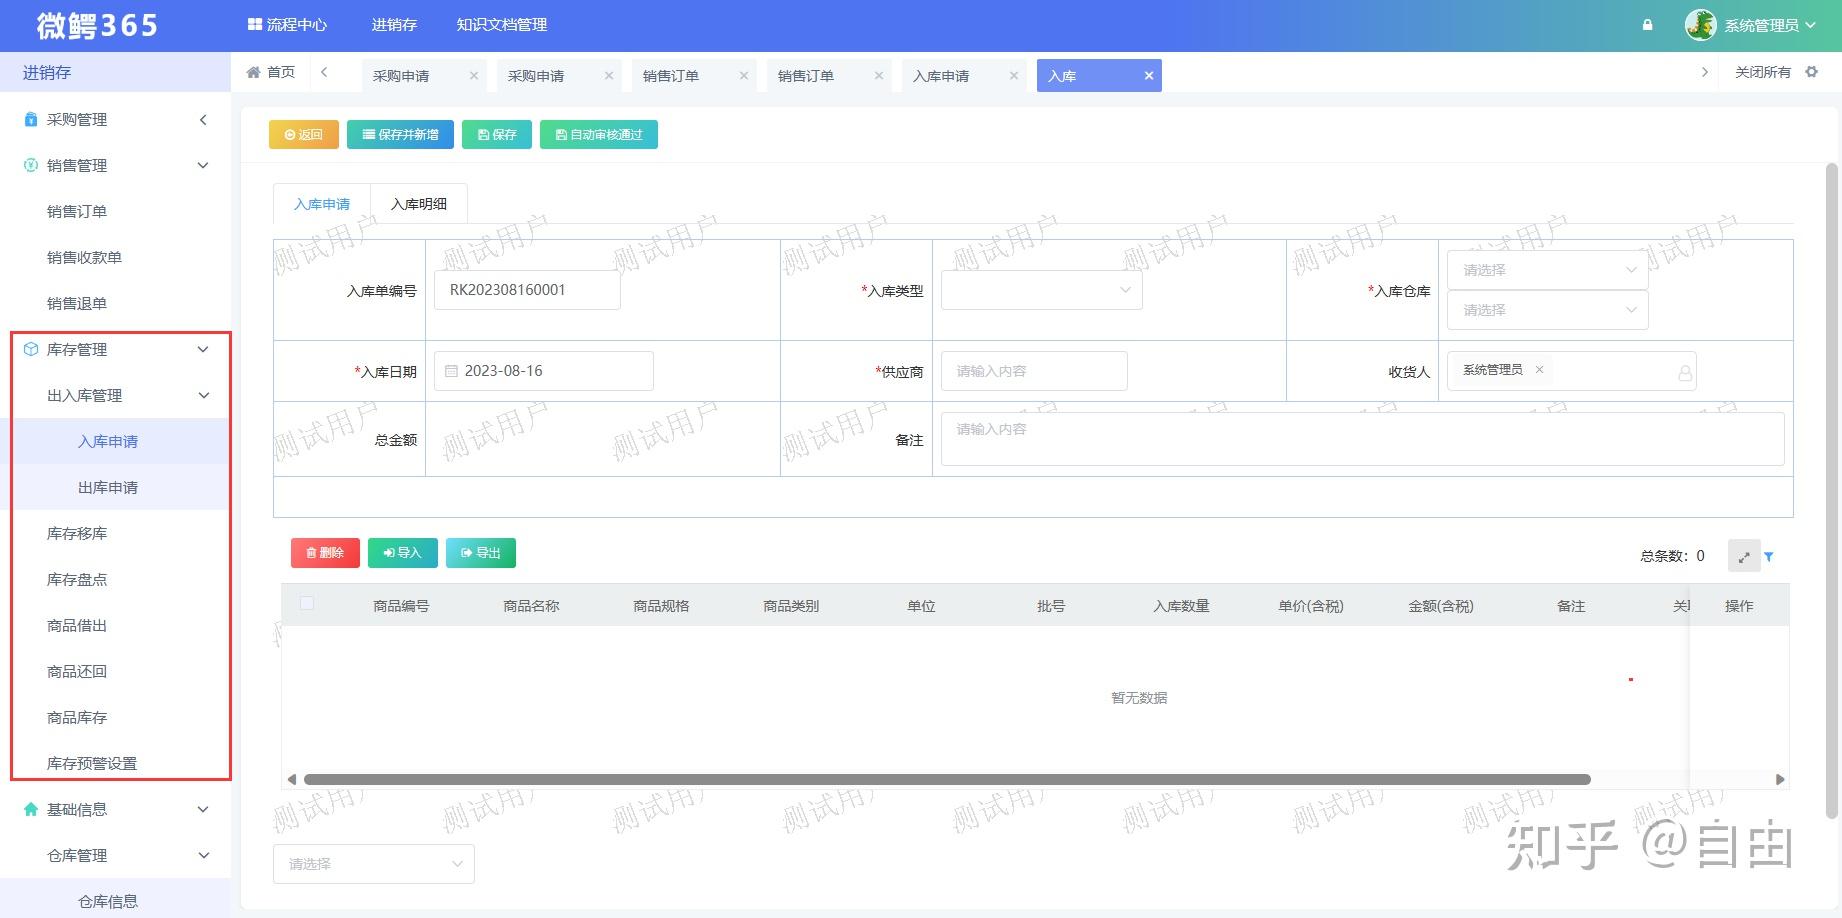
Task: Click the 销售管理 sidebar icon
Action: [x=31, y=165]
